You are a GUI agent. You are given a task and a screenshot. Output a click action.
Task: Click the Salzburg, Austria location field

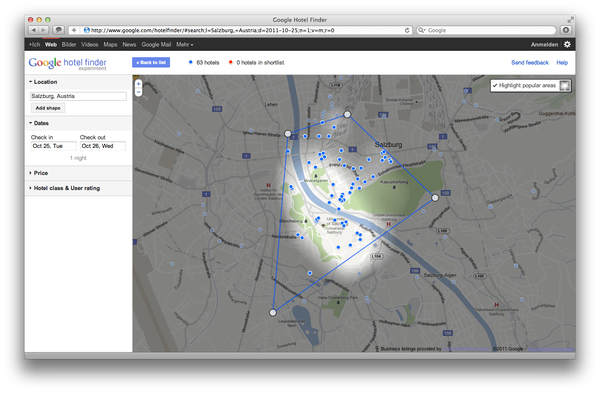coord(78,96)
